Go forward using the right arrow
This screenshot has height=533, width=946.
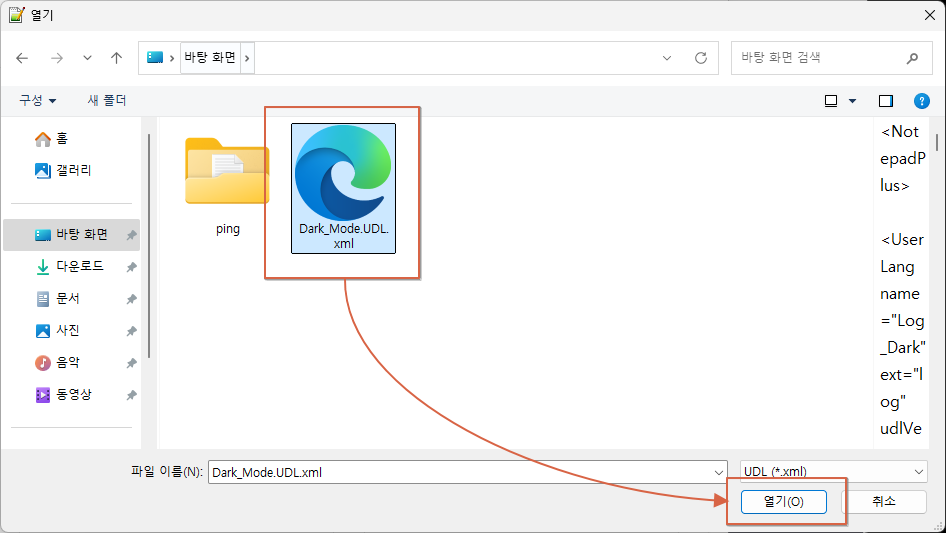[x=57, y=58]
